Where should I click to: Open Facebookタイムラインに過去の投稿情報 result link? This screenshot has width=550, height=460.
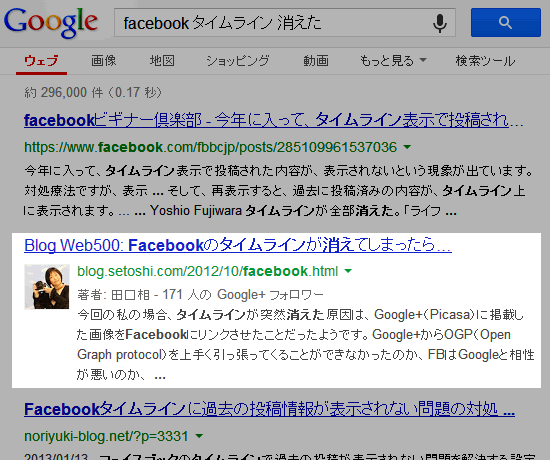click(x=269, y=409)
